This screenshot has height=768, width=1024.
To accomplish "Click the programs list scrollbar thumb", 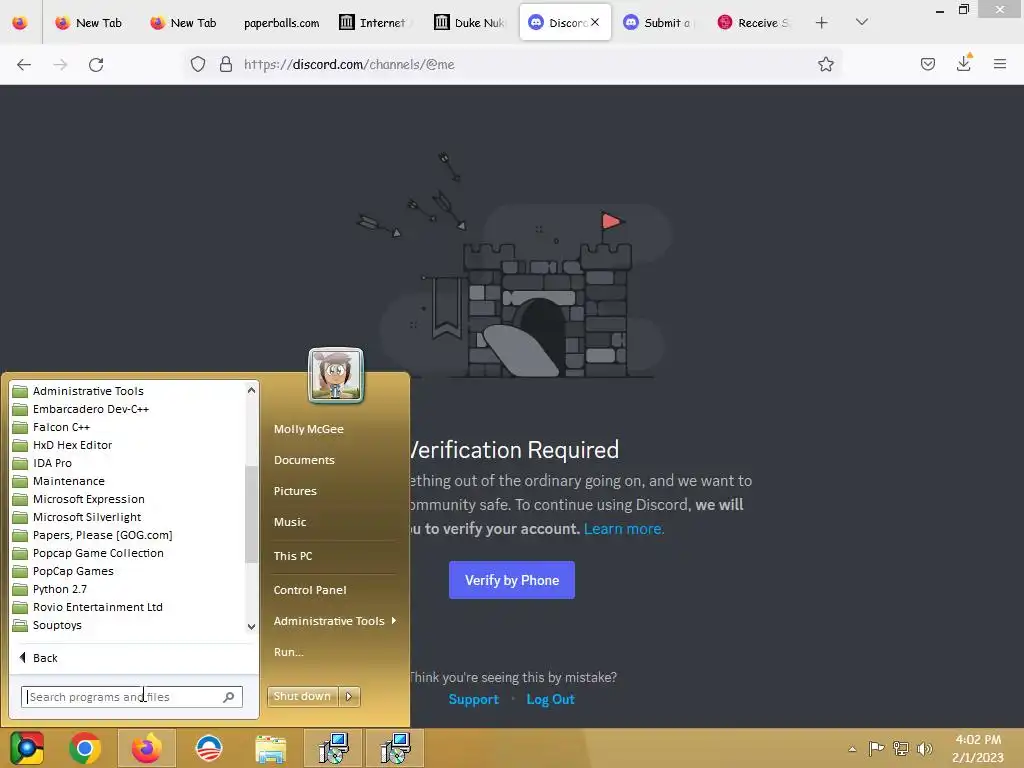I will click(251, 514).
